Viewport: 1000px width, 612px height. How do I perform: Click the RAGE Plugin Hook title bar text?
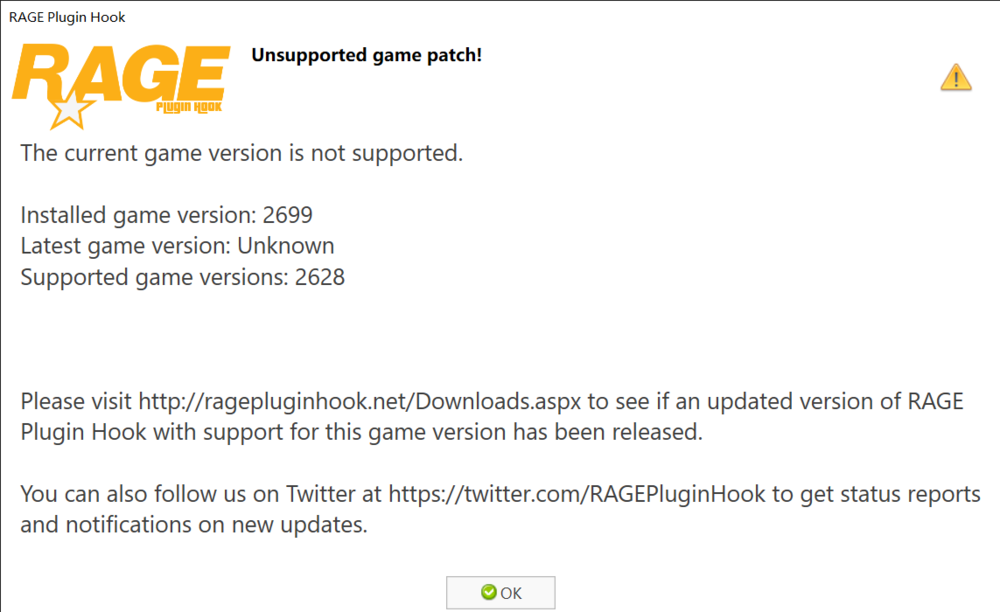[66, 16]
